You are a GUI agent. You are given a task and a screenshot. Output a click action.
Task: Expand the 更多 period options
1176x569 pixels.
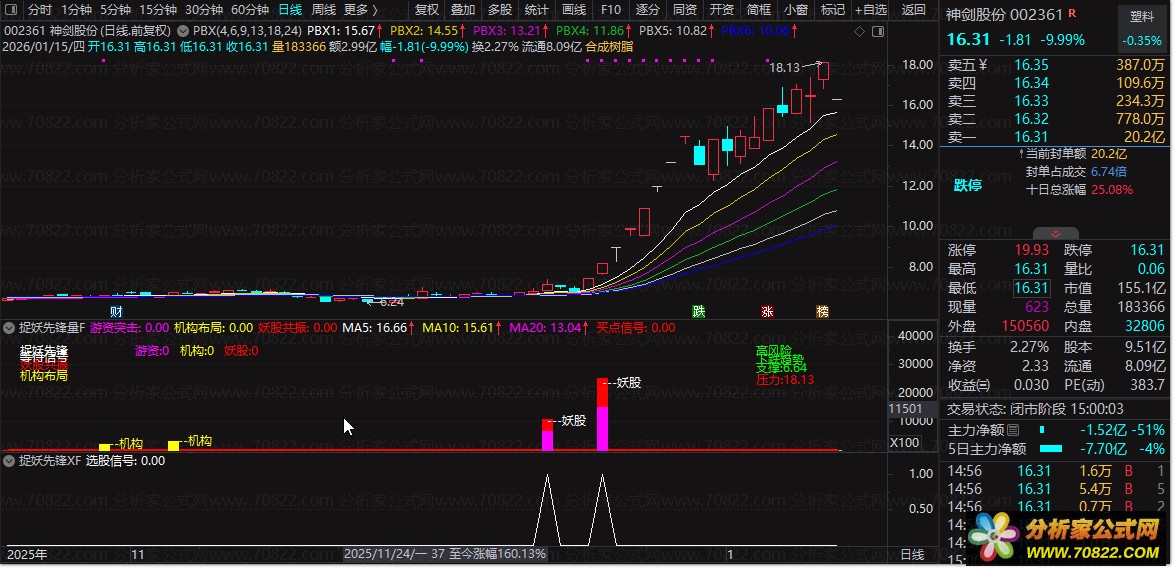[361, 10]
